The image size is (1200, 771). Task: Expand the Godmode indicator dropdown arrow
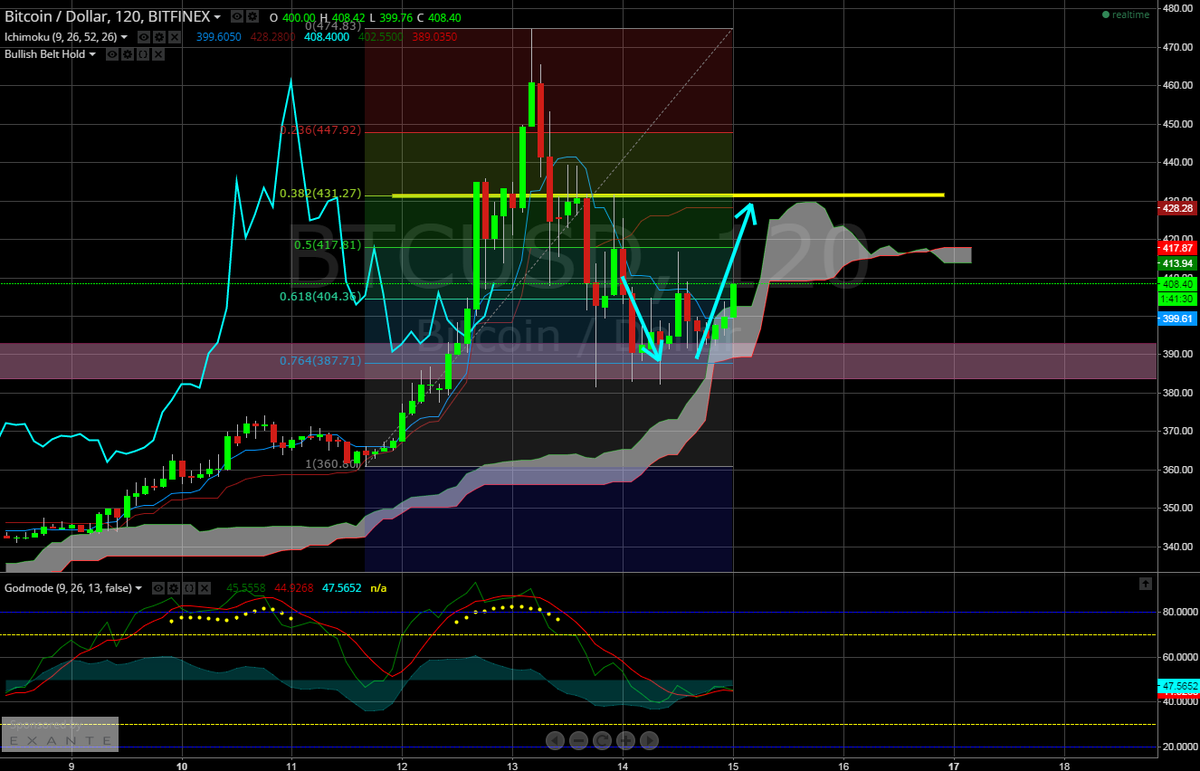138,588
